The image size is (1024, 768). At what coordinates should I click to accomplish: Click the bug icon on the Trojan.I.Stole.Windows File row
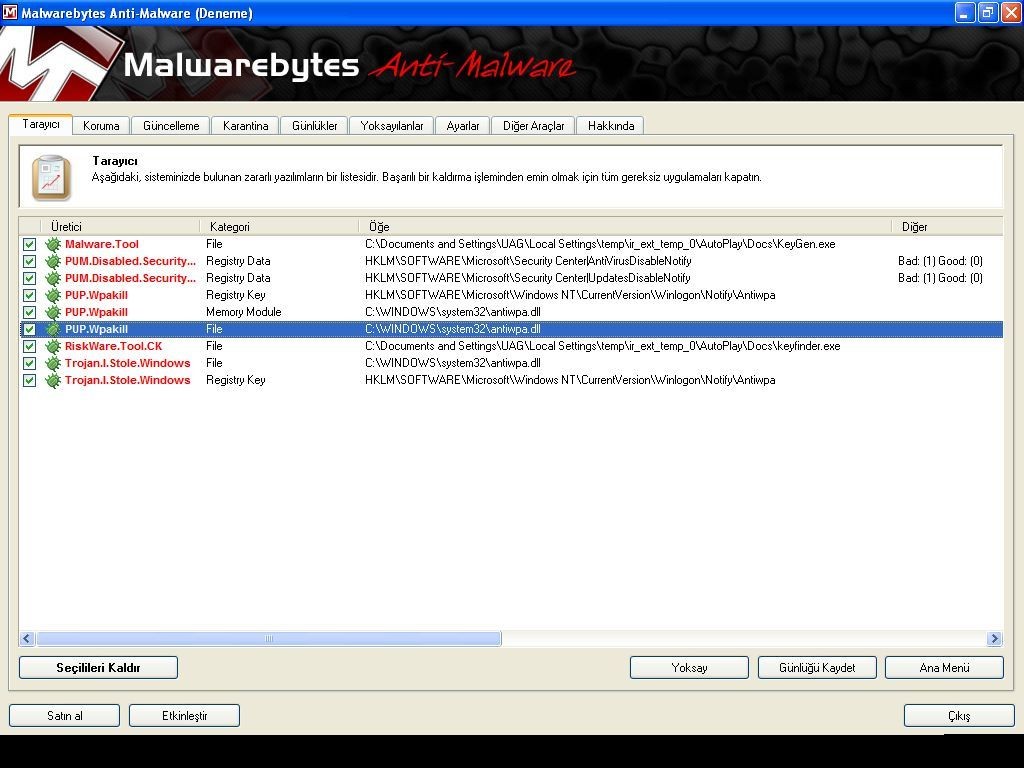[x=52, y=363]
